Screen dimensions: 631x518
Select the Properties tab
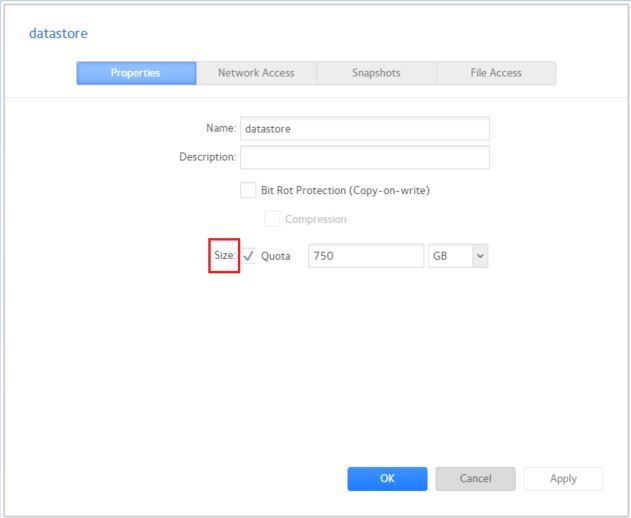click(x=137, y=73)
